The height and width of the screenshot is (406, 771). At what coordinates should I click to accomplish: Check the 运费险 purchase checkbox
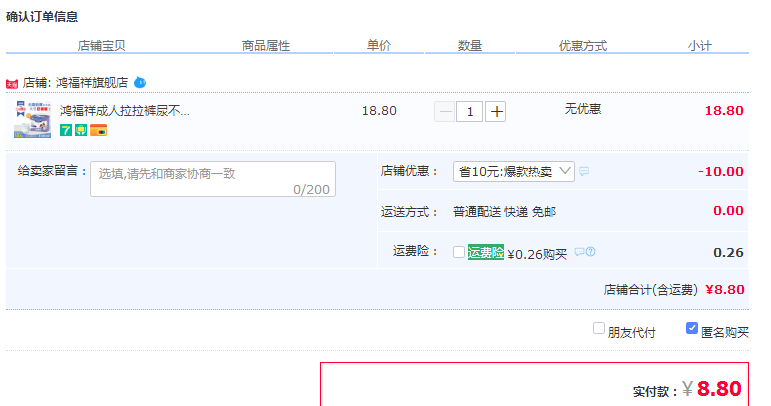459,252
